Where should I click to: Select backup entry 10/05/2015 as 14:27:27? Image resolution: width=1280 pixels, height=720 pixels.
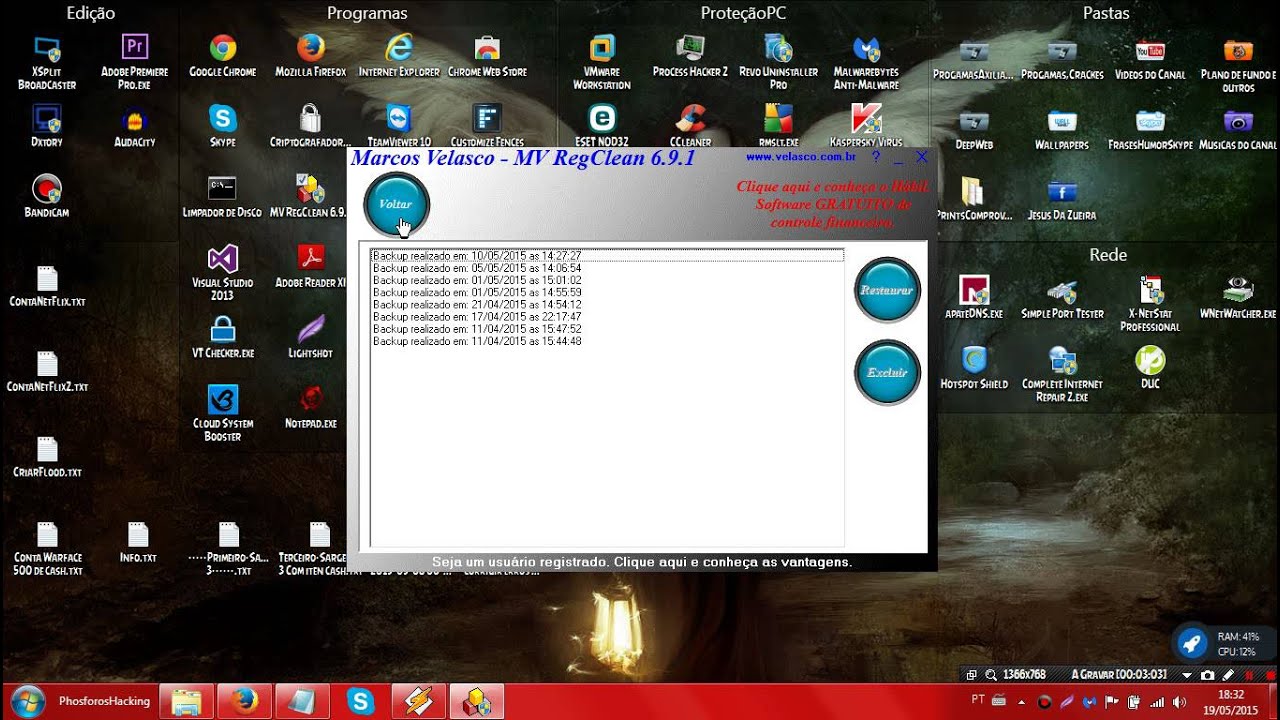607,256
